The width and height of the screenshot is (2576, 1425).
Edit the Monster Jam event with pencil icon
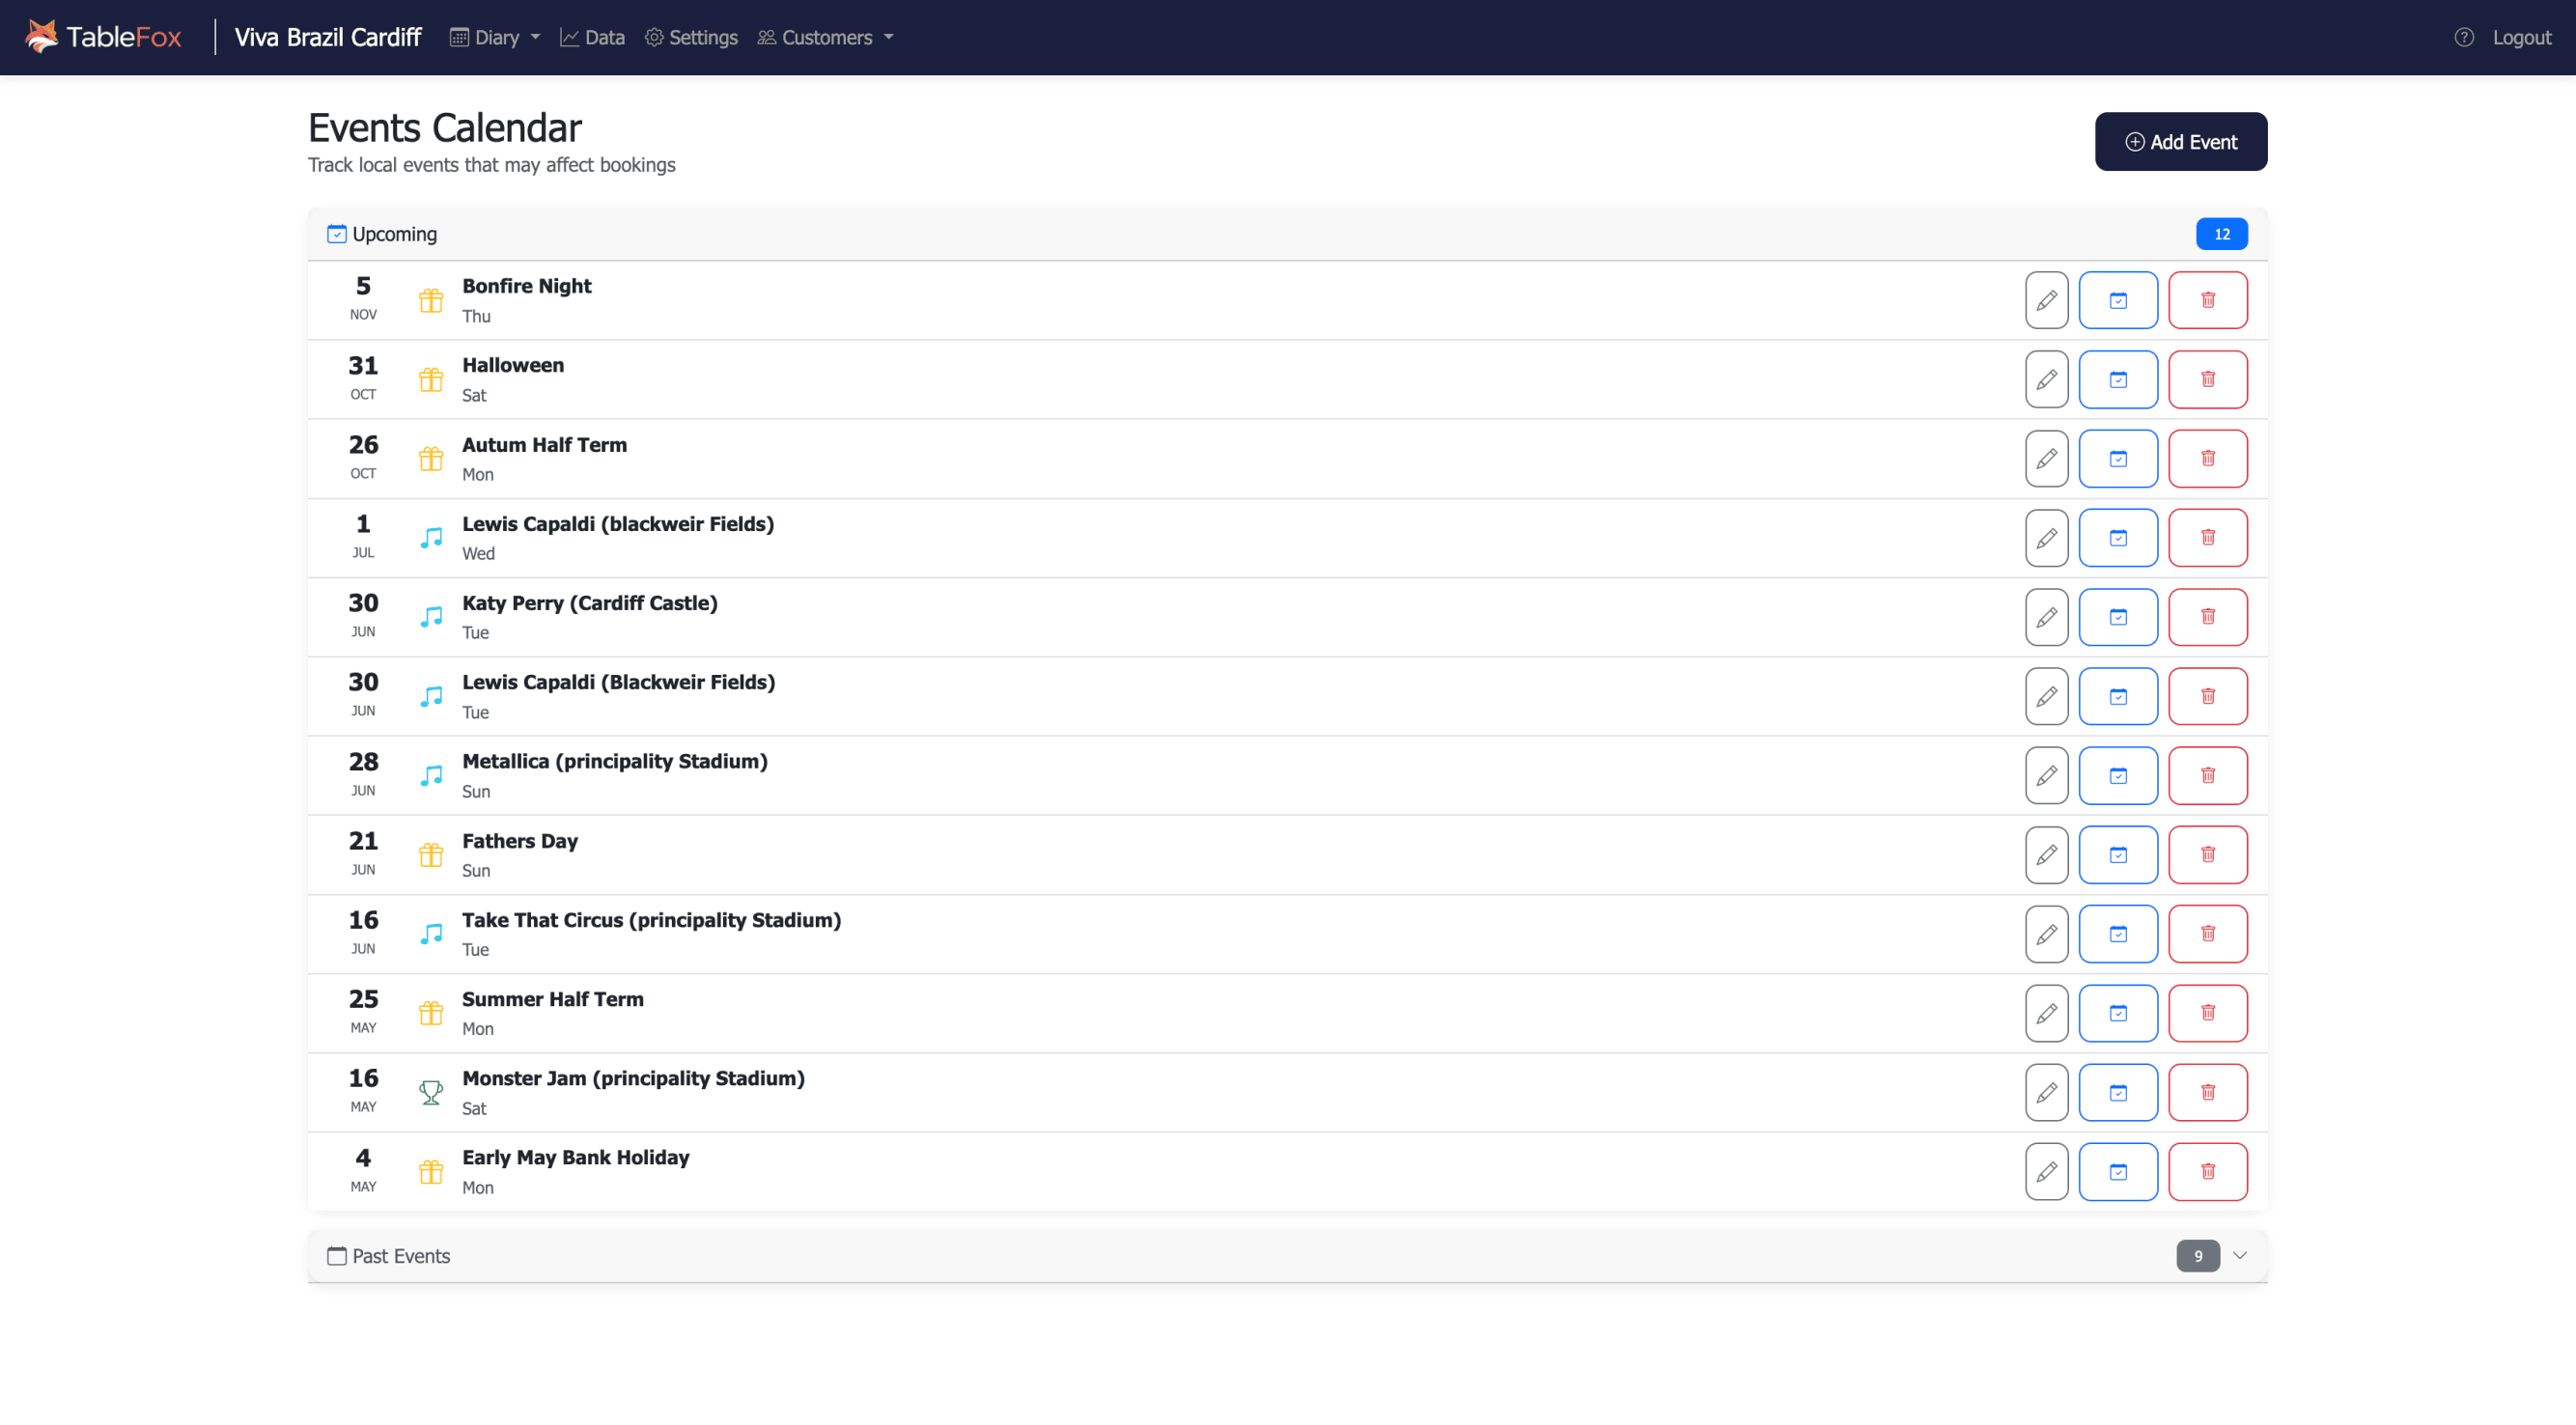[x=2046, y=1092]
